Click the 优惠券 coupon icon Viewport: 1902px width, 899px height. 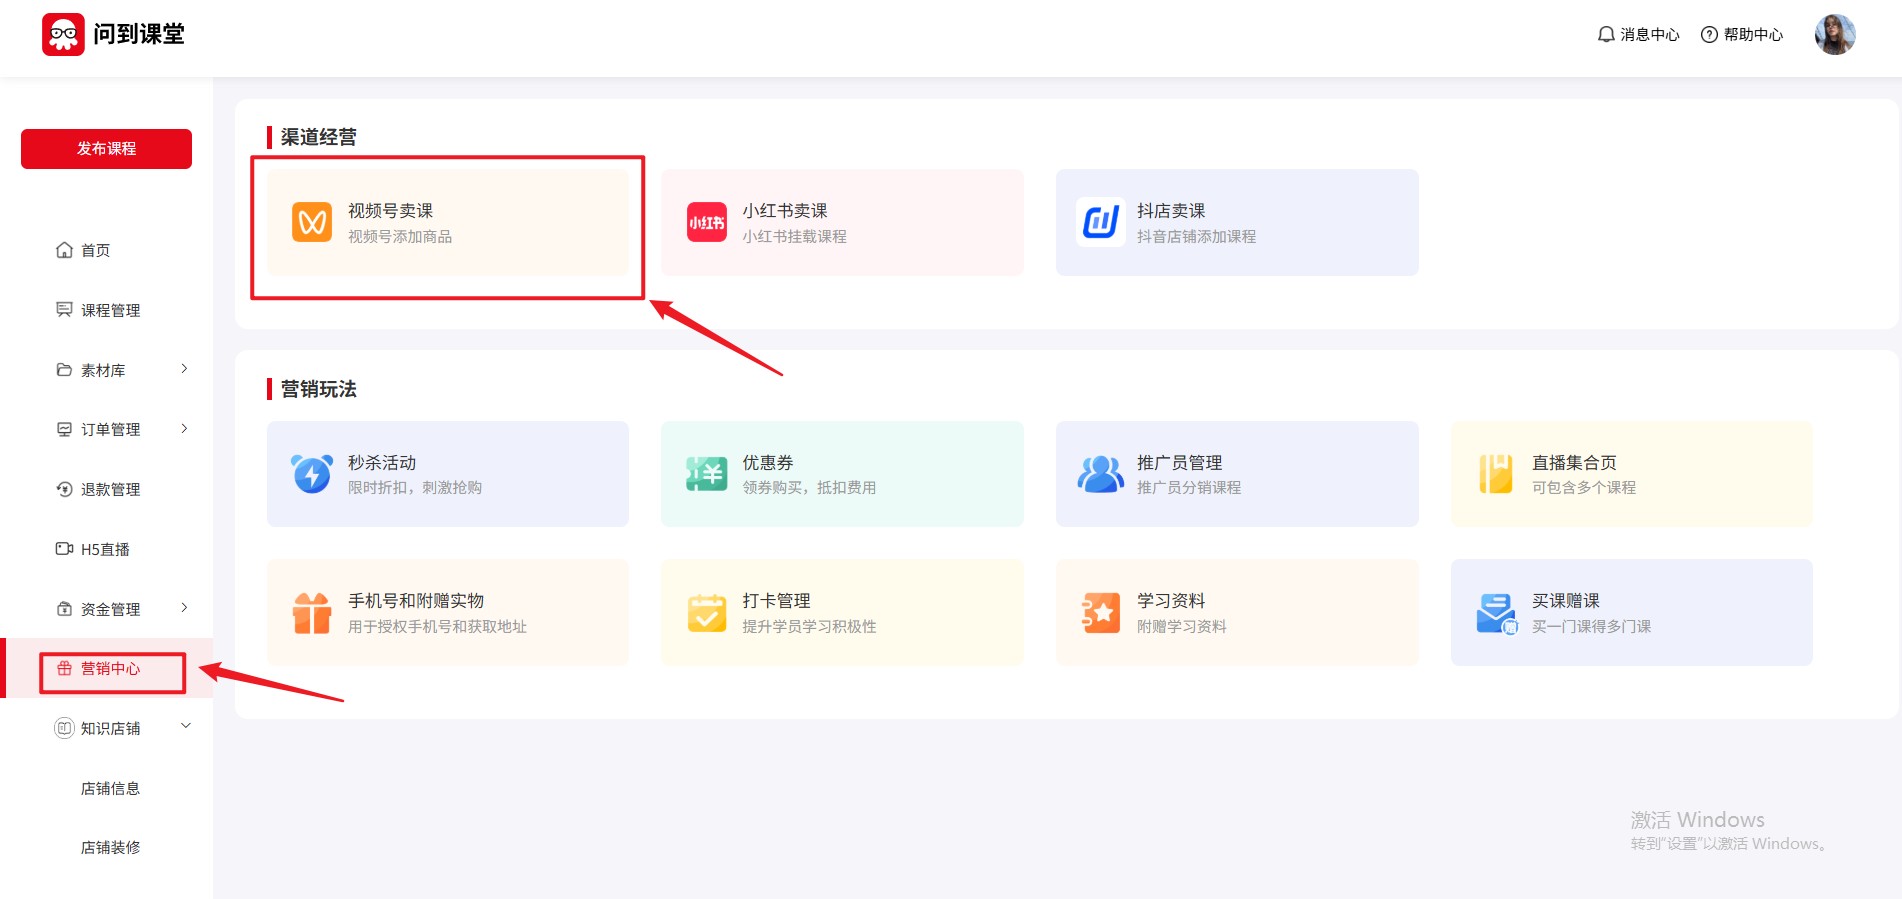tap(707, 474)
